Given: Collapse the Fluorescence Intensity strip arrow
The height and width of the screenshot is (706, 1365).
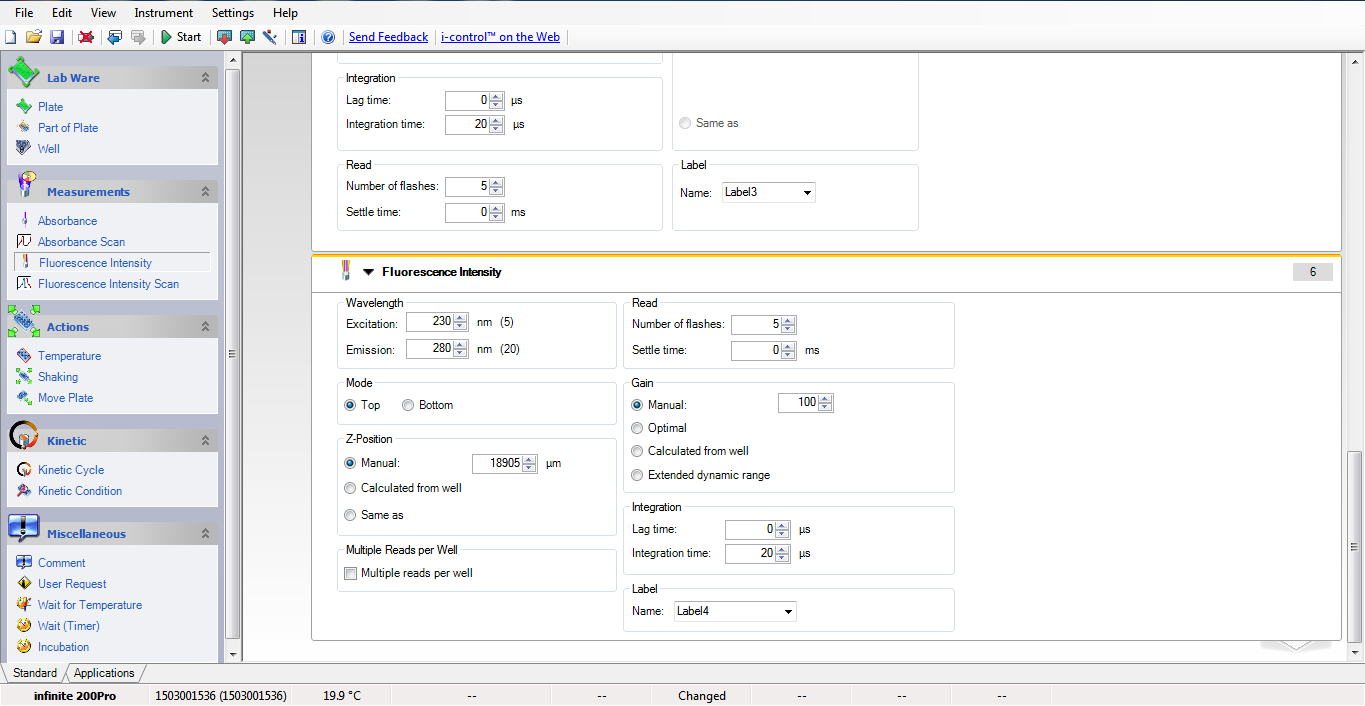Looking at the screenshot, I should pos(368,272).
